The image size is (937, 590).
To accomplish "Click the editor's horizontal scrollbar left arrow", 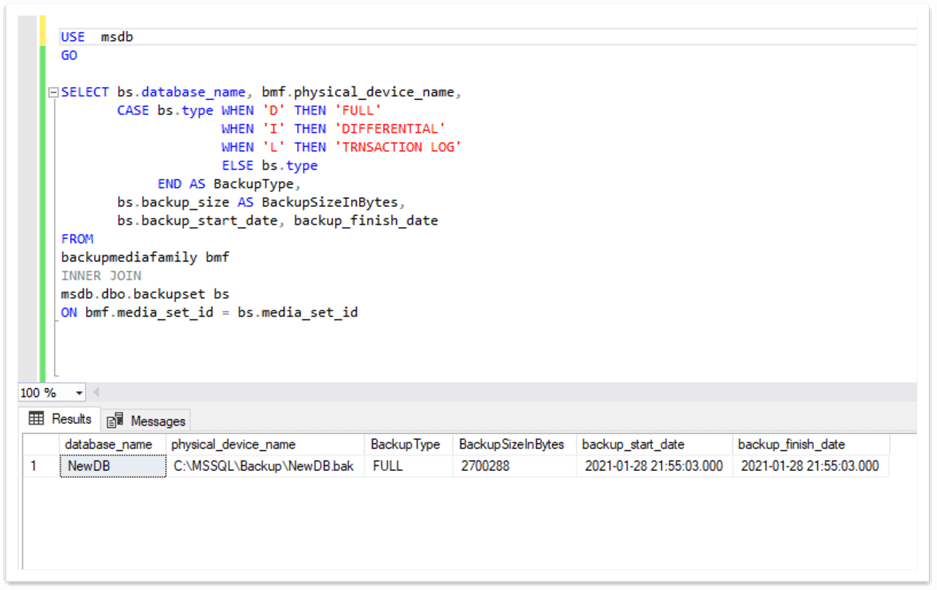I will pos(98,393).
